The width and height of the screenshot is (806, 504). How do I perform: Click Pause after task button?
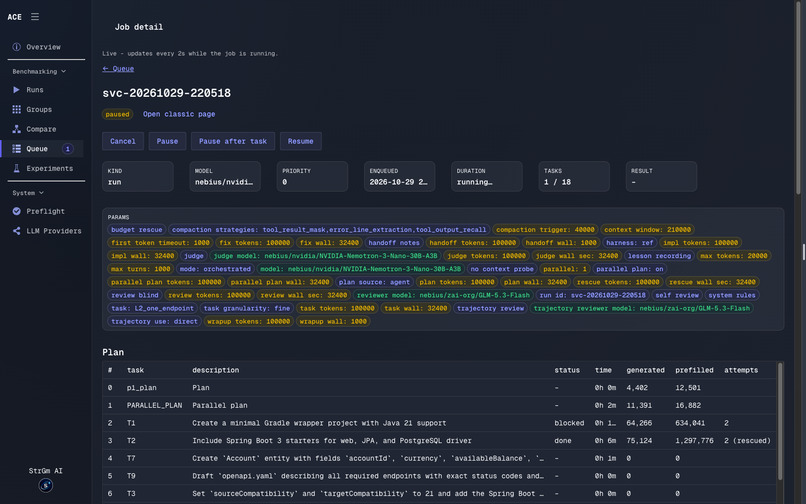click(x=233, y=141)
